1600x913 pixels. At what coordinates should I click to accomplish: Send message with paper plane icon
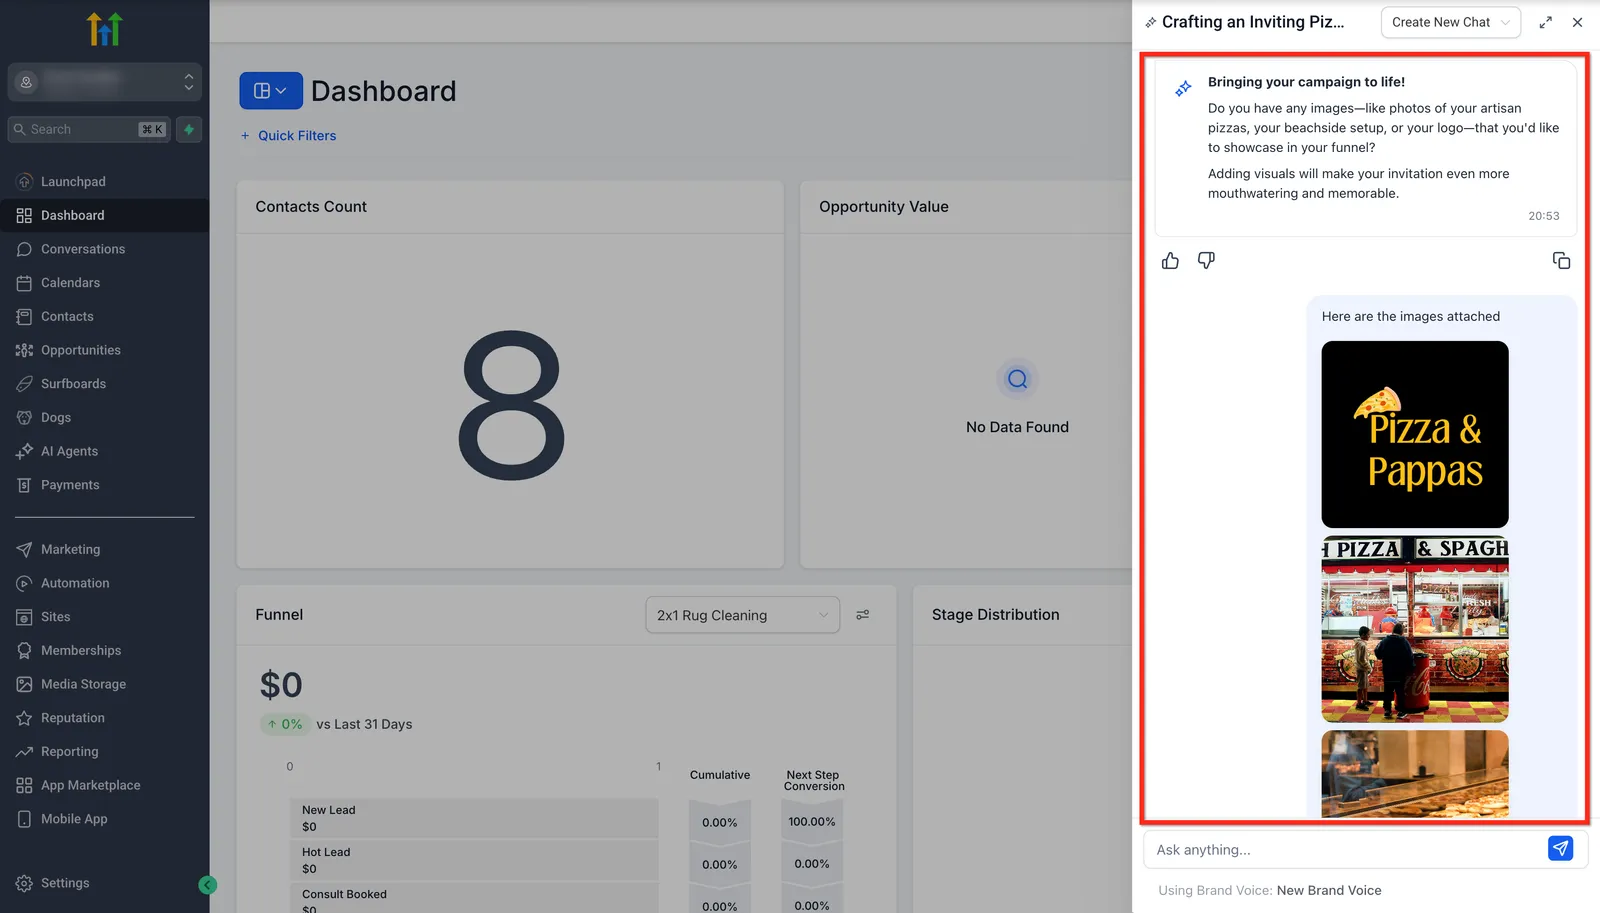coord(1560,848)
